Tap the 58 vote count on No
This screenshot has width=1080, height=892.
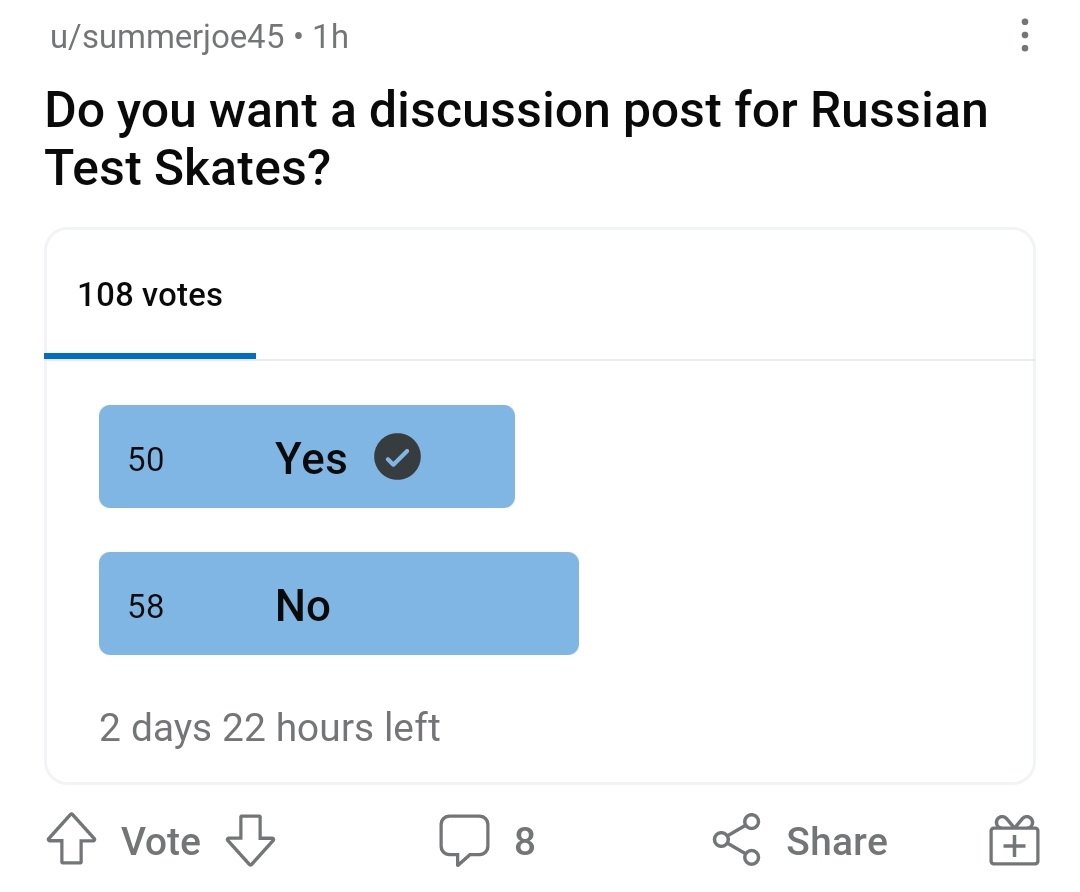click(146, 606)
